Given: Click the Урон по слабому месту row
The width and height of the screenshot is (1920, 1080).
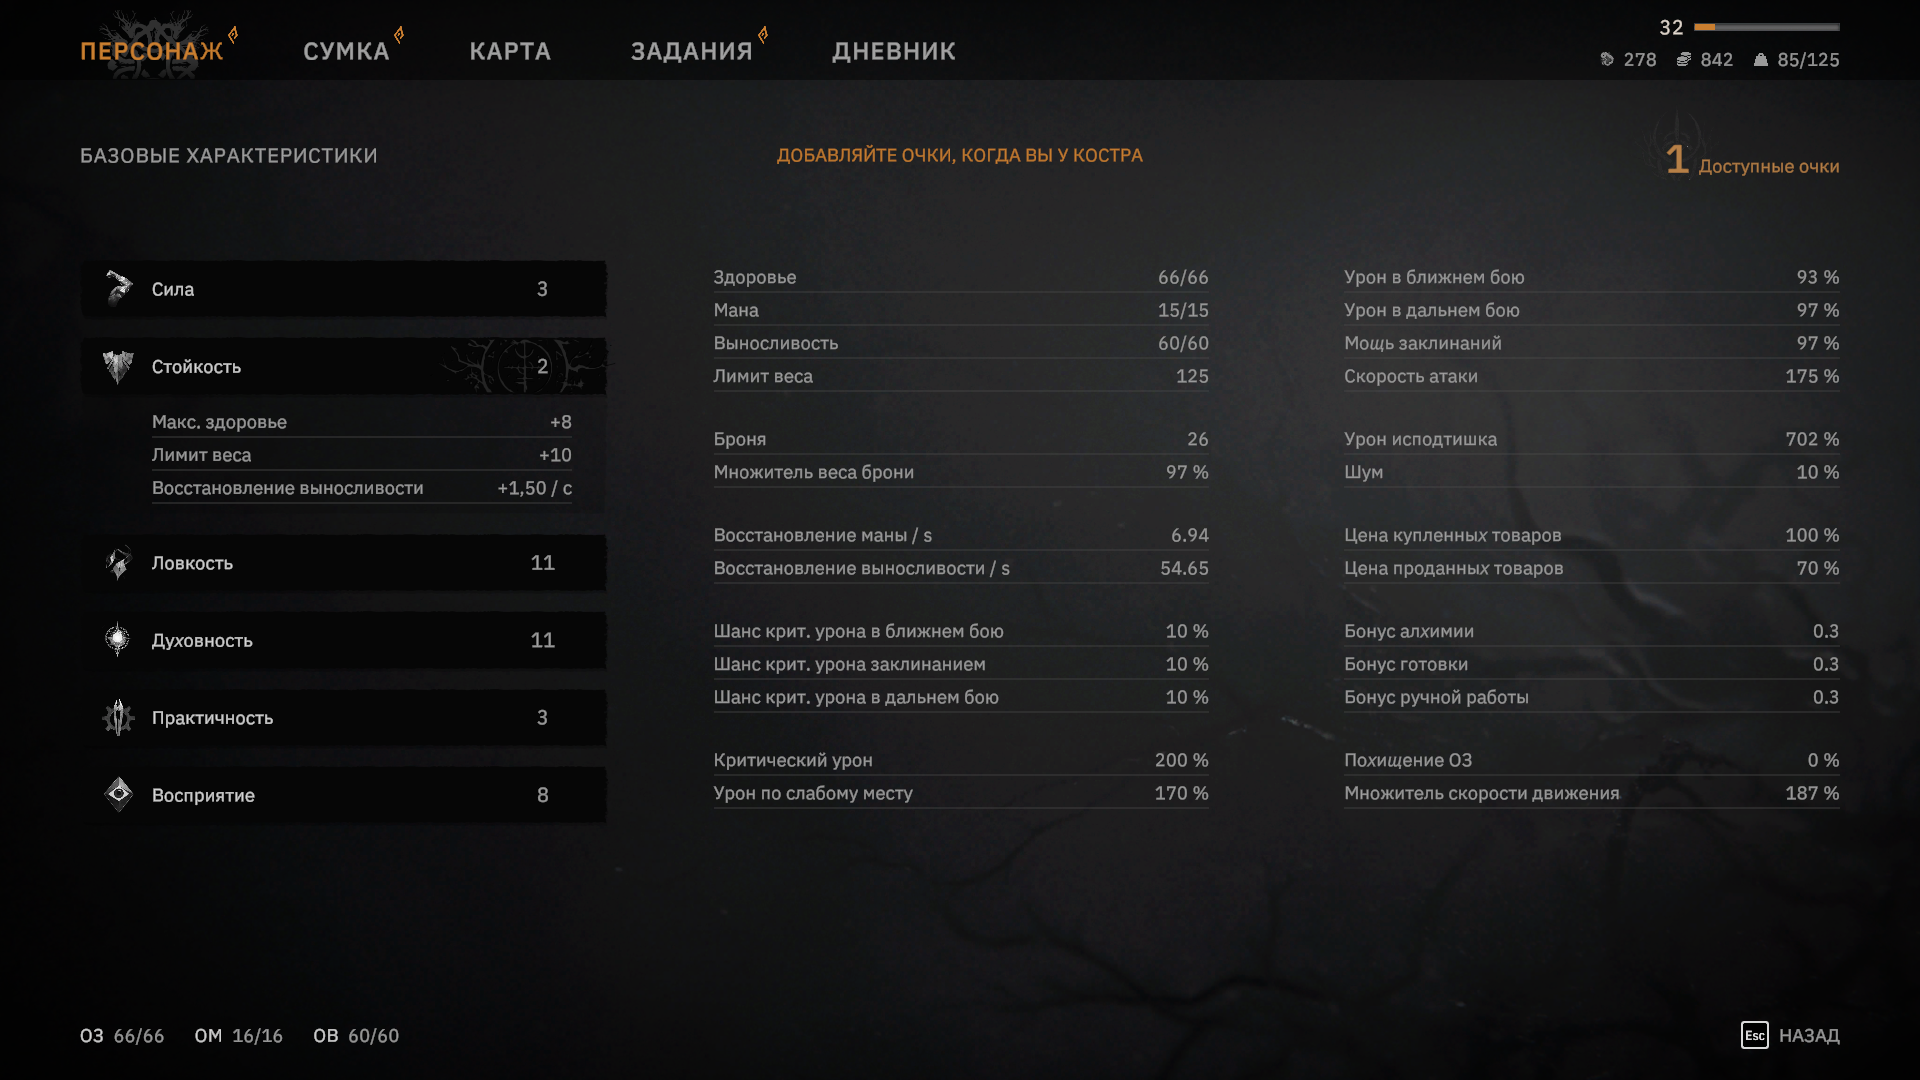Looking at the screenshot, I should tap(961, 793).
